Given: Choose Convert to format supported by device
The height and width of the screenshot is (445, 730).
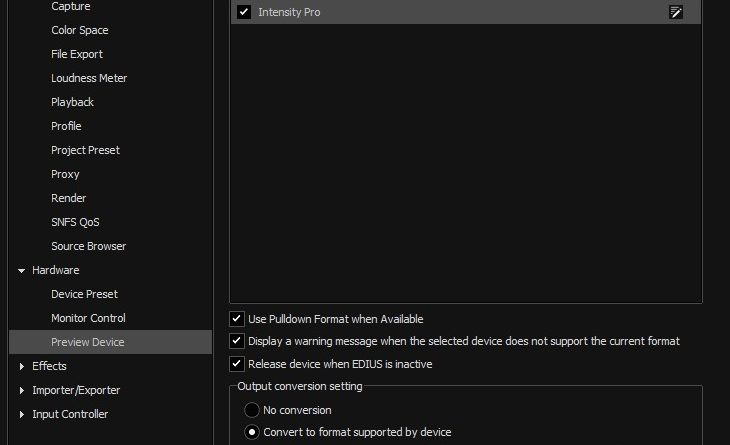Looking at the screenshot, I should (252, 432).
